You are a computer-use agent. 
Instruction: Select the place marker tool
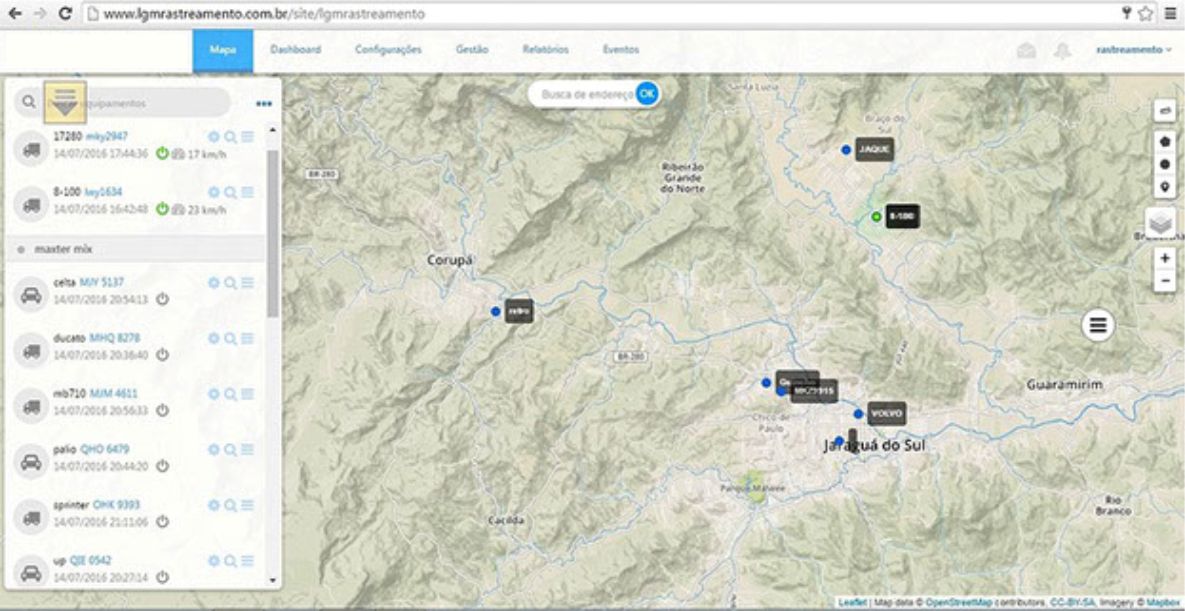(1164, 187)
